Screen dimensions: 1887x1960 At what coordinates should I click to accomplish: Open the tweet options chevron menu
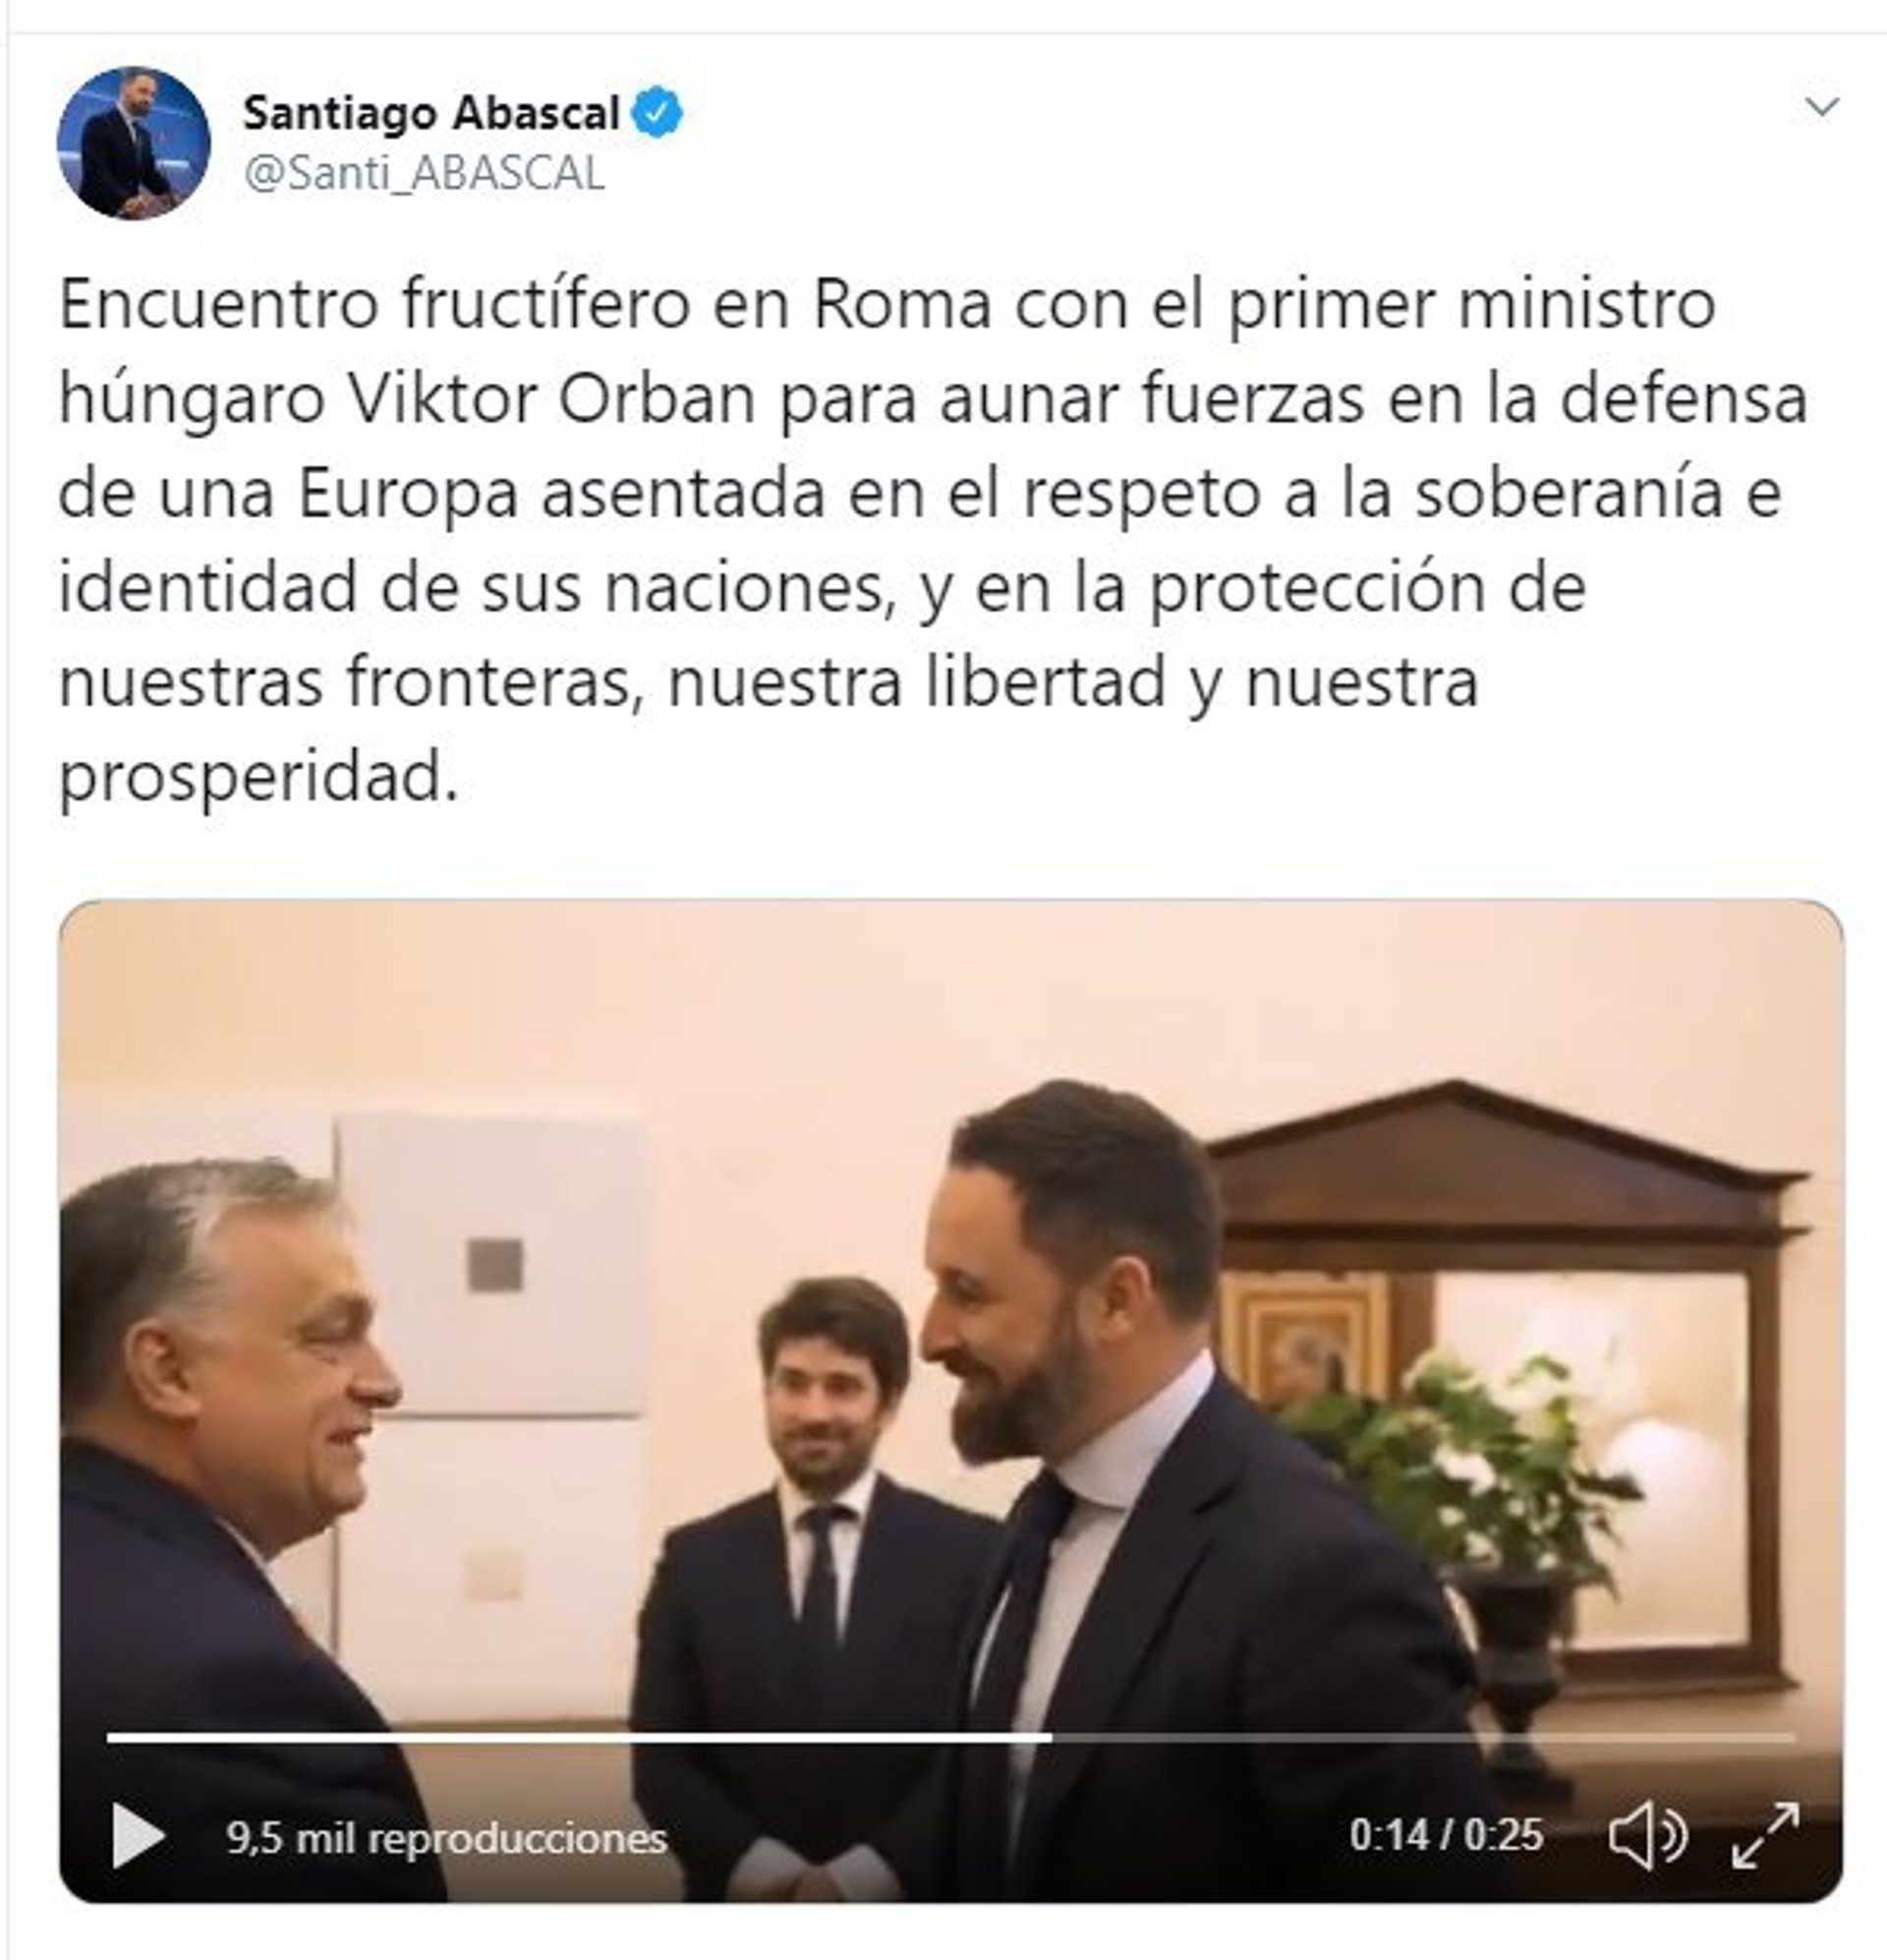tap(1823, 106)
